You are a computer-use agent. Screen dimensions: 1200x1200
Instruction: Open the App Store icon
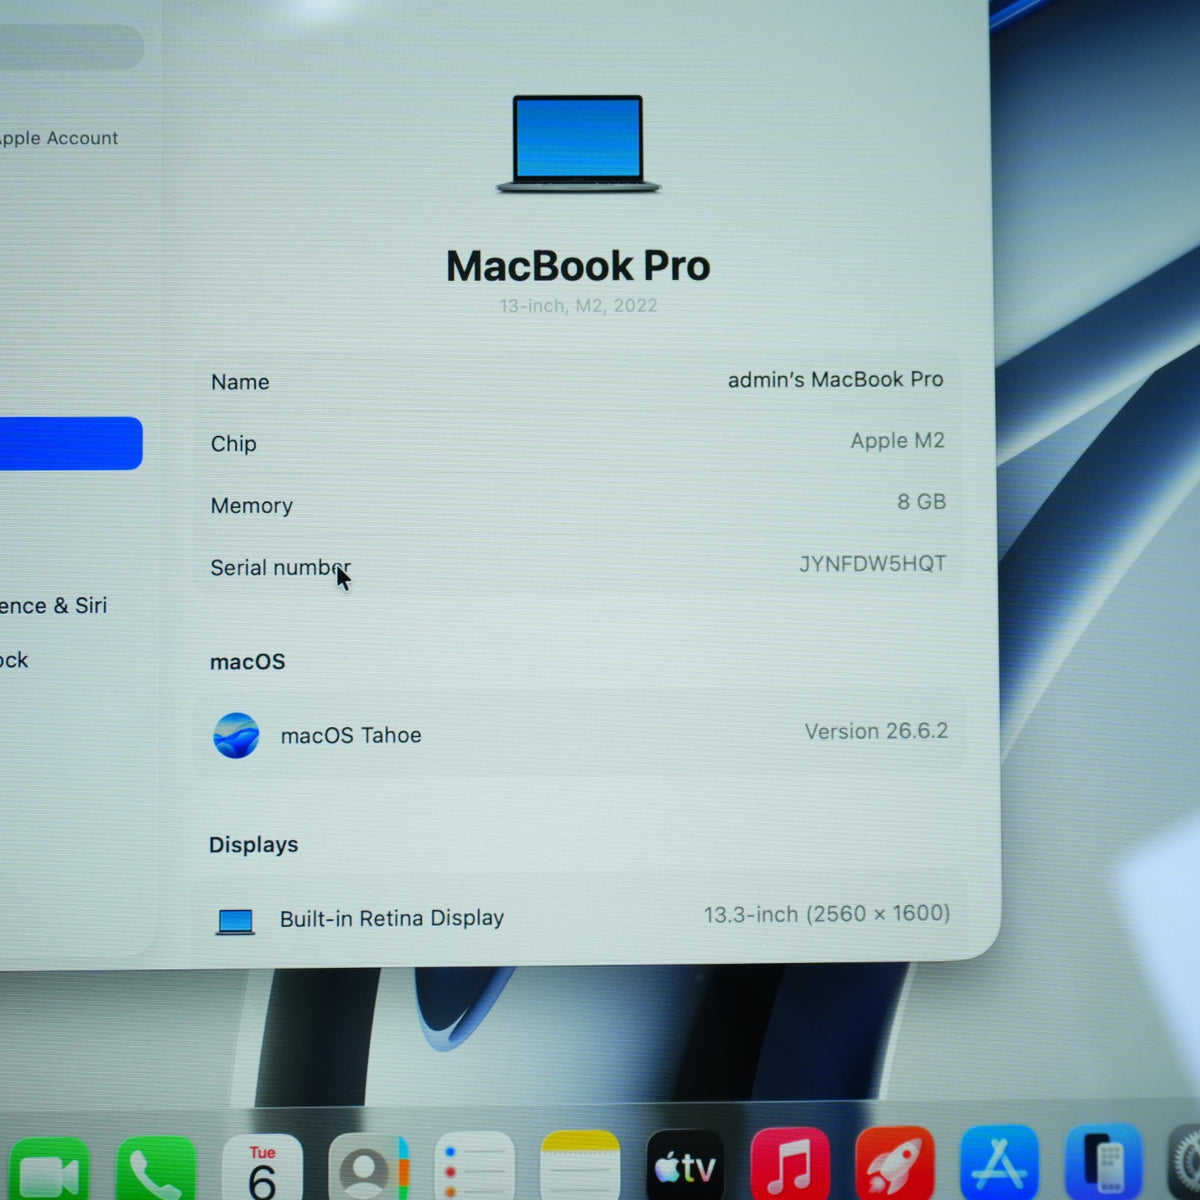coord(999,1162)
